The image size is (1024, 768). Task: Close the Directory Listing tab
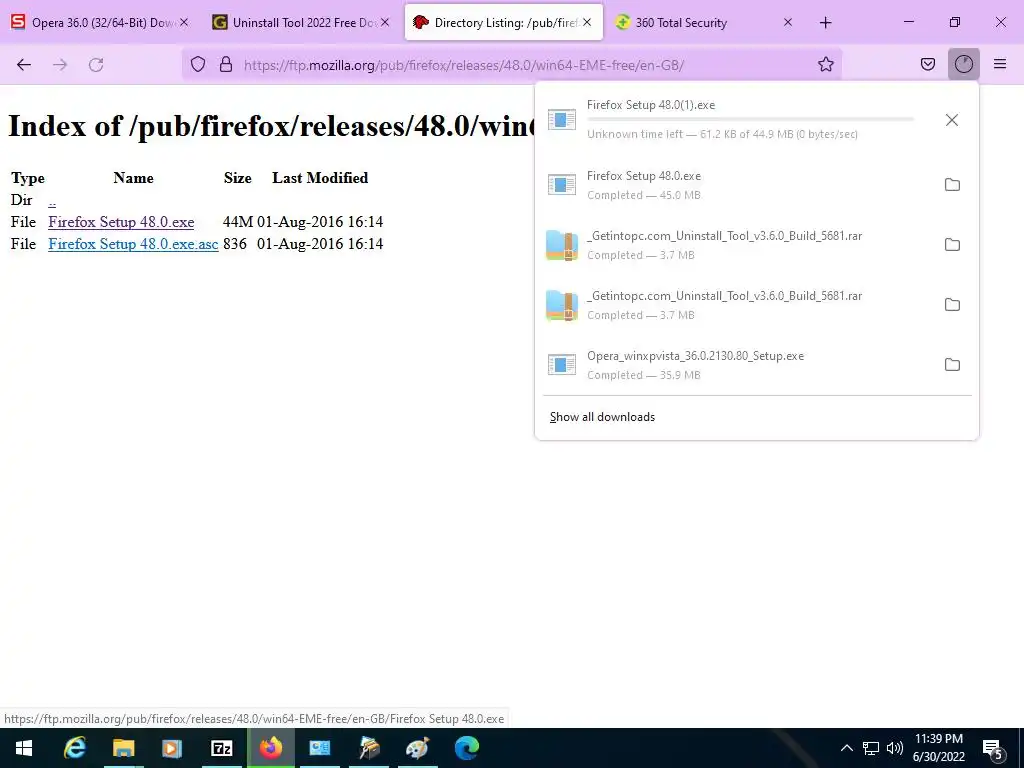point(587,22)
